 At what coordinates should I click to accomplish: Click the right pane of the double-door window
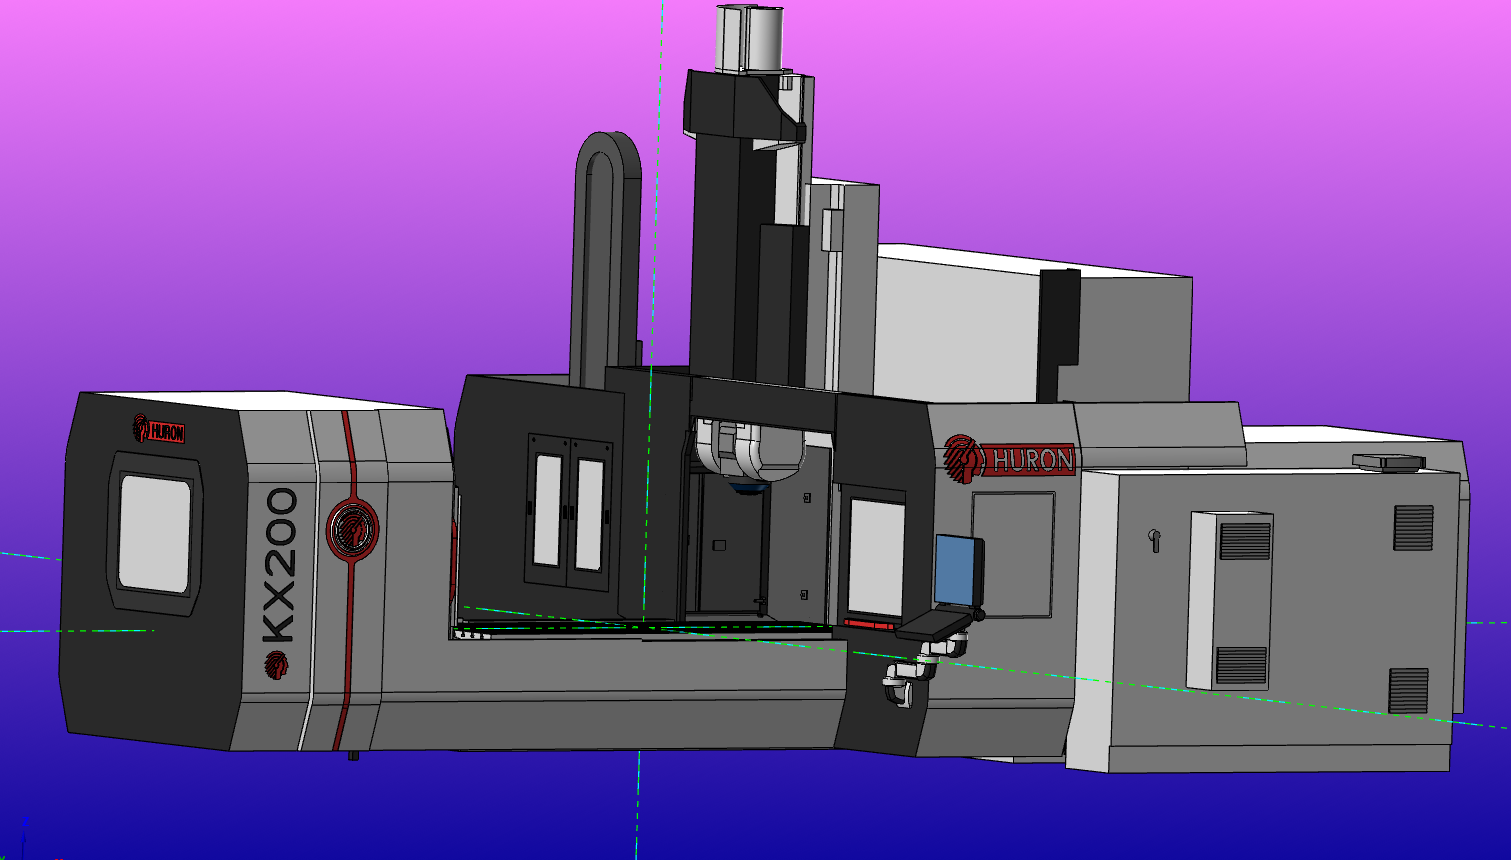[x=589, y=515]
